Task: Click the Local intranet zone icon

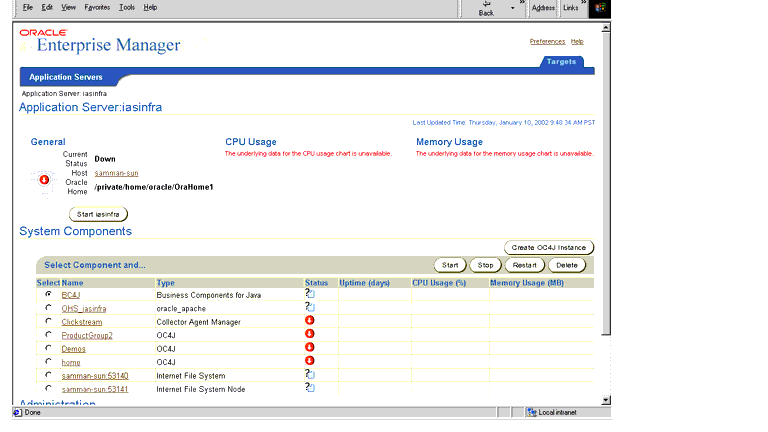Action: click(x=532, y=412)
